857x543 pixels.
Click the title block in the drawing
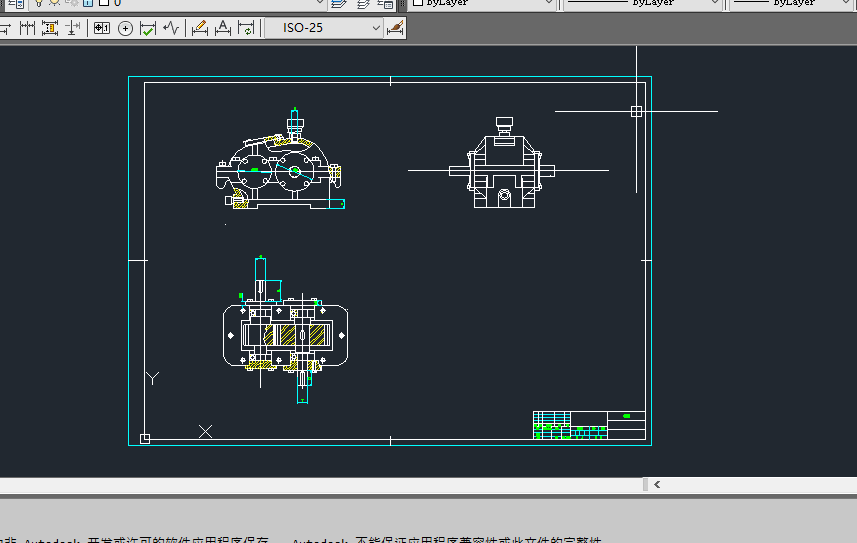(589, 425)
